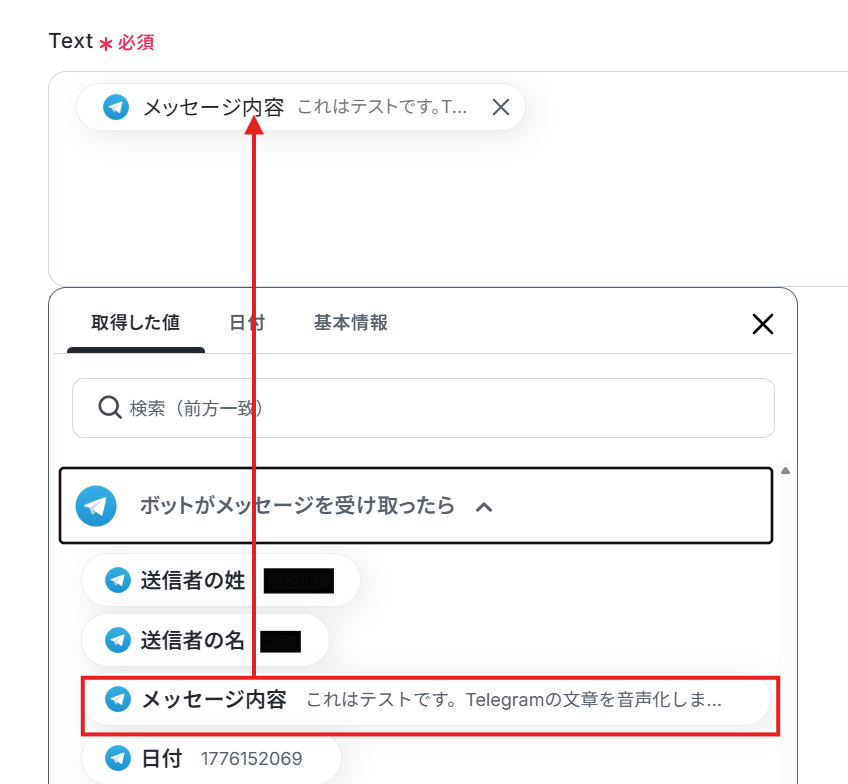
Task: Click the Telegram icon in the Text field chip
Action: coord(116,107)
